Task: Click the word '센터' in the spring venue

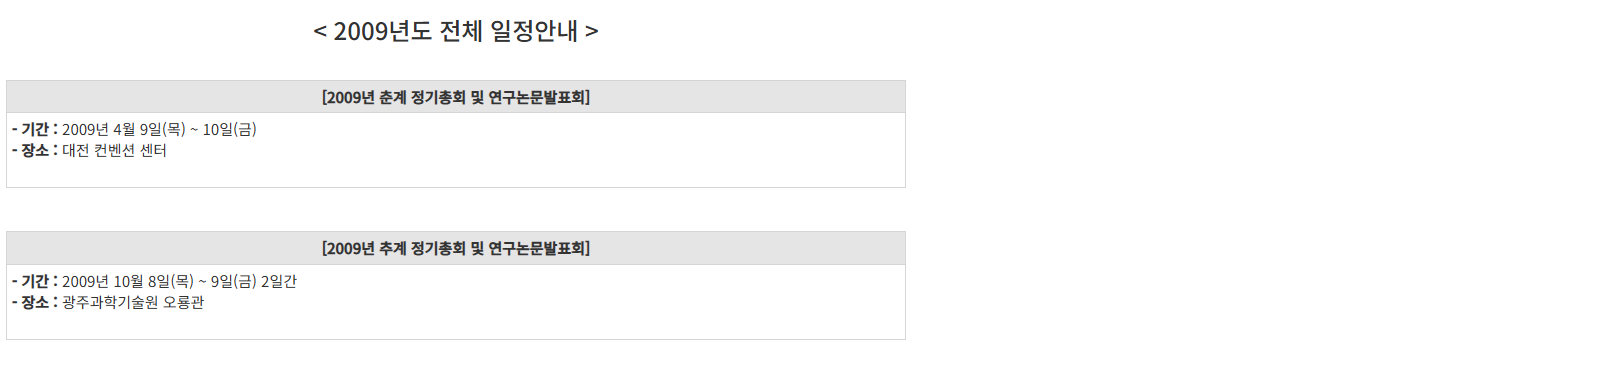Action: click(153, 150)
